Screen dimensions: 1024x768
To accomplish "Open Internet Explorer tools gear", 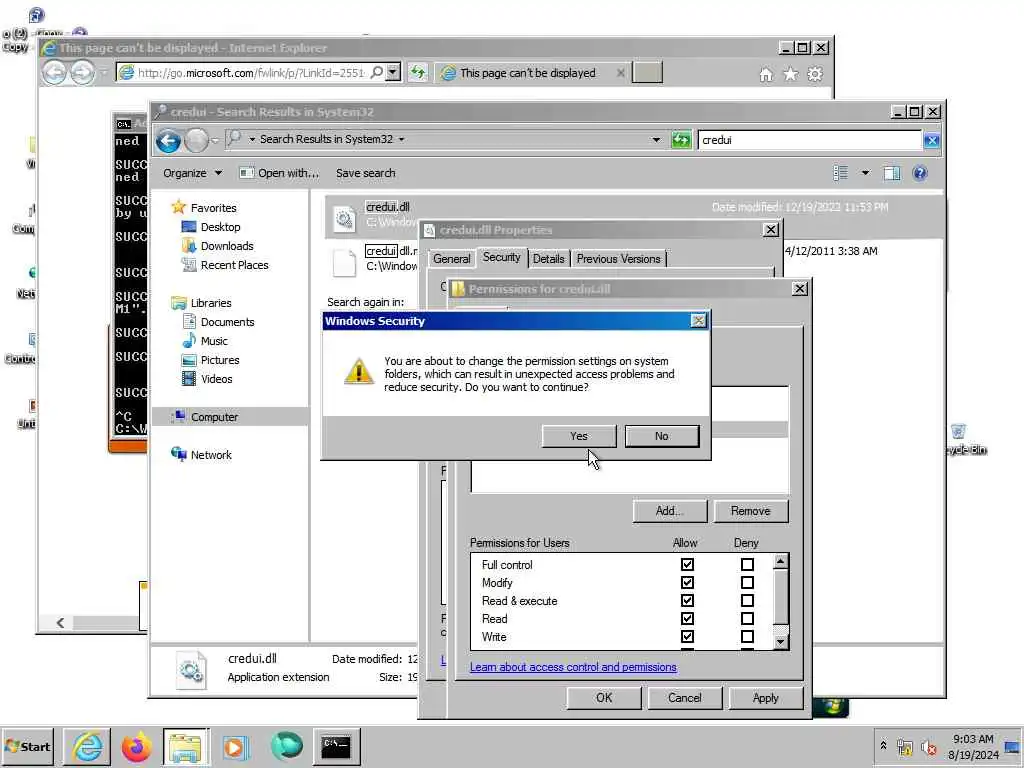I will [x=815, y=74].
